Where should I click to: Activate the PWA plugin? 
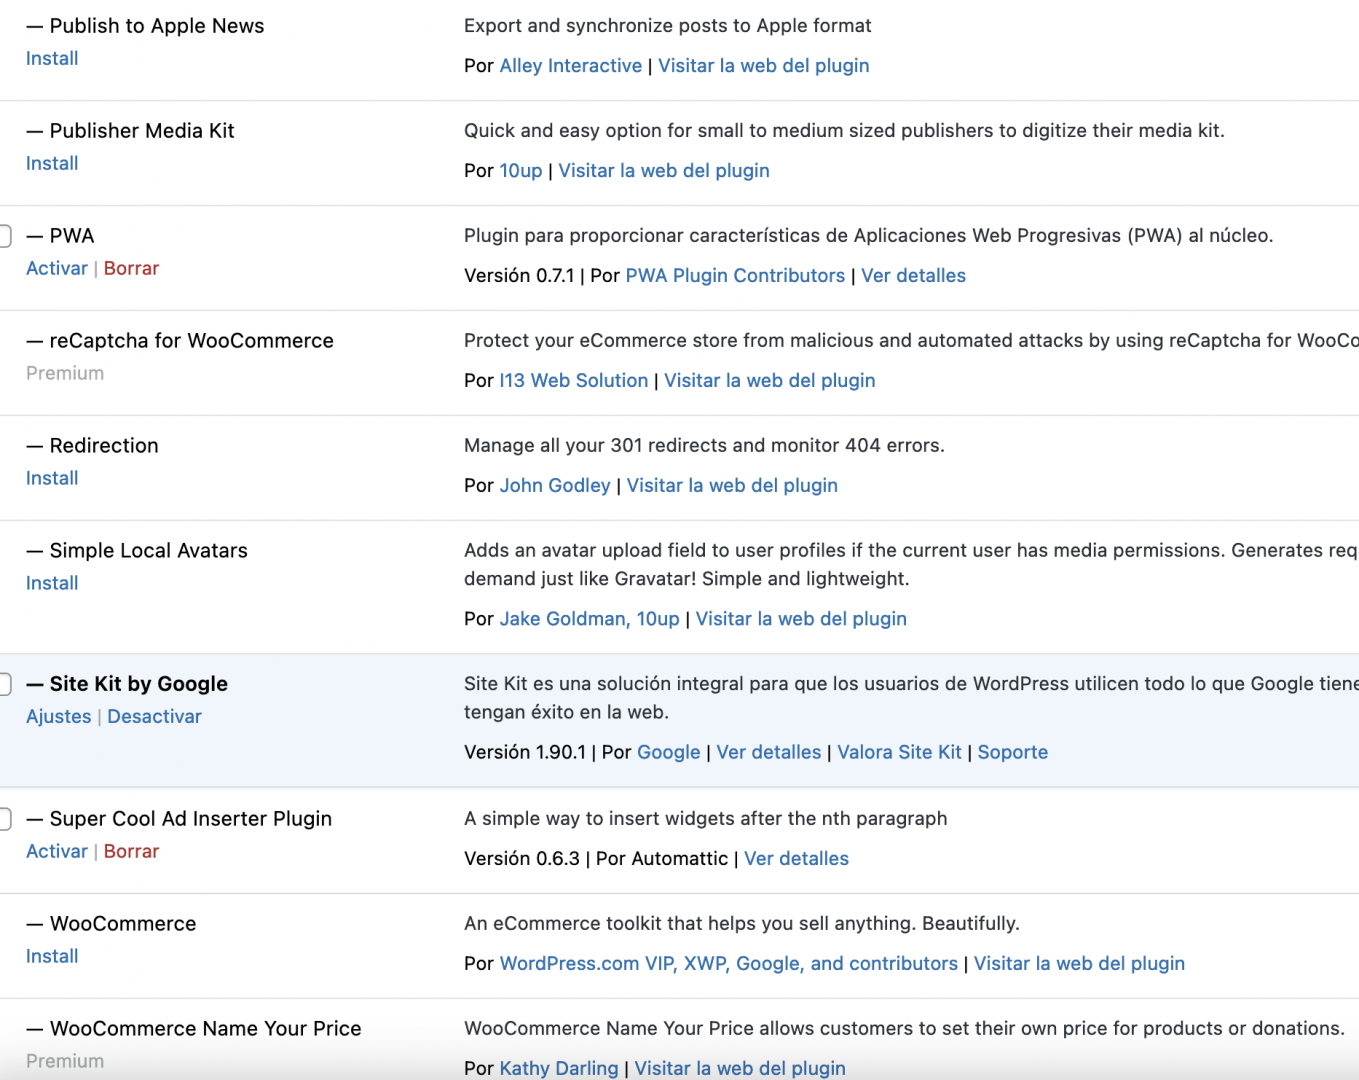pyautogui.click(x=57, y=268)
